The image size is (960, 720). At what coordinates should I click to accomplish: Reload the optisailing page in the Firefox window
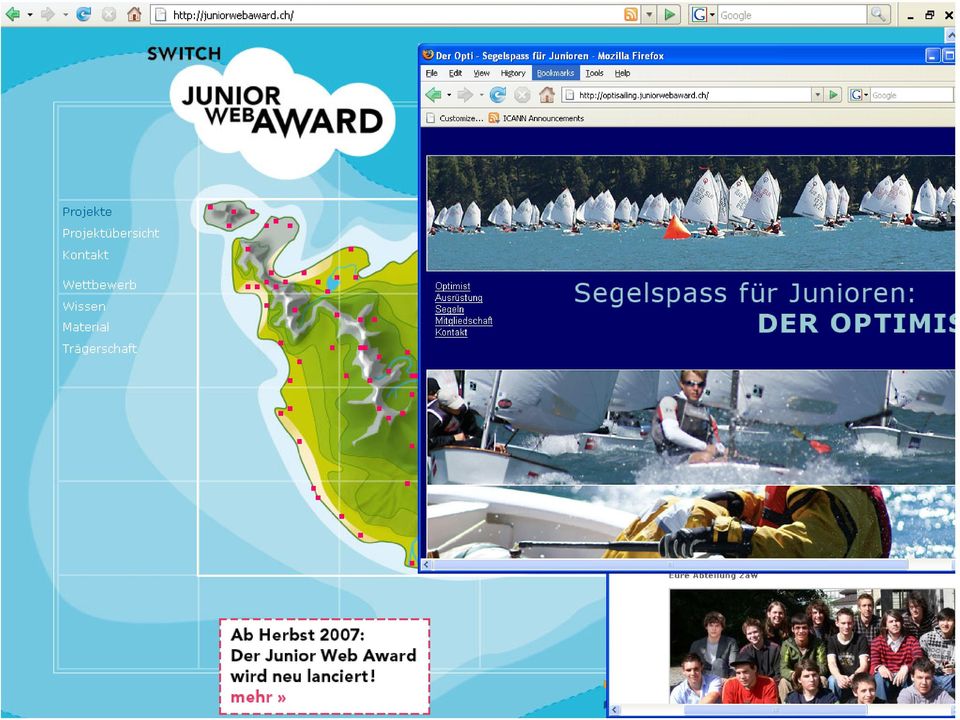(498, 95)
